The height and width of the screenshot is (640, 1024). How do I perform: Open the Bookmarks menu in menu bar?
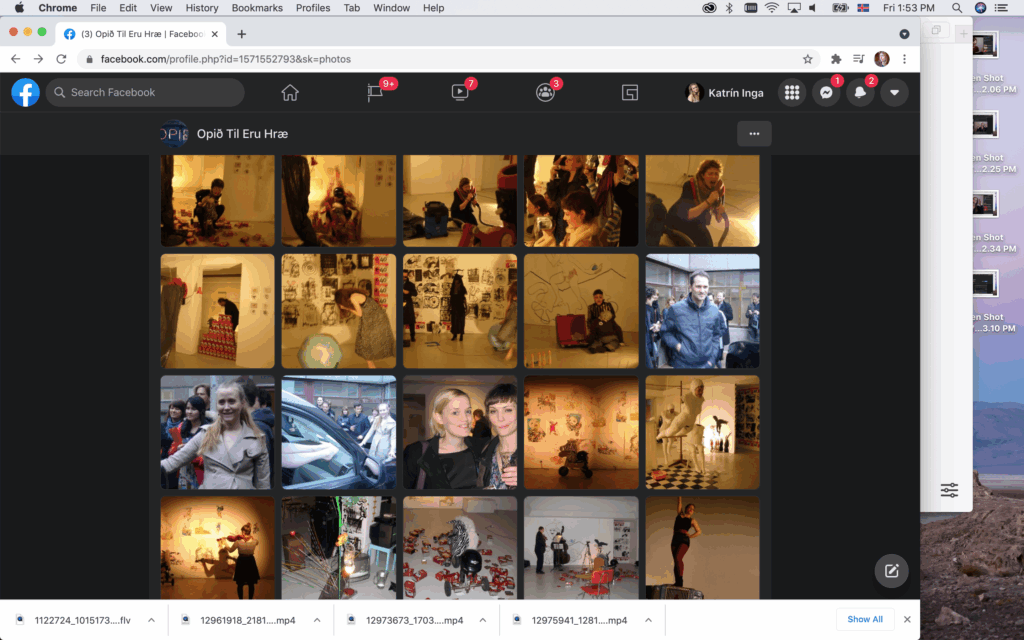click(257, 8)
